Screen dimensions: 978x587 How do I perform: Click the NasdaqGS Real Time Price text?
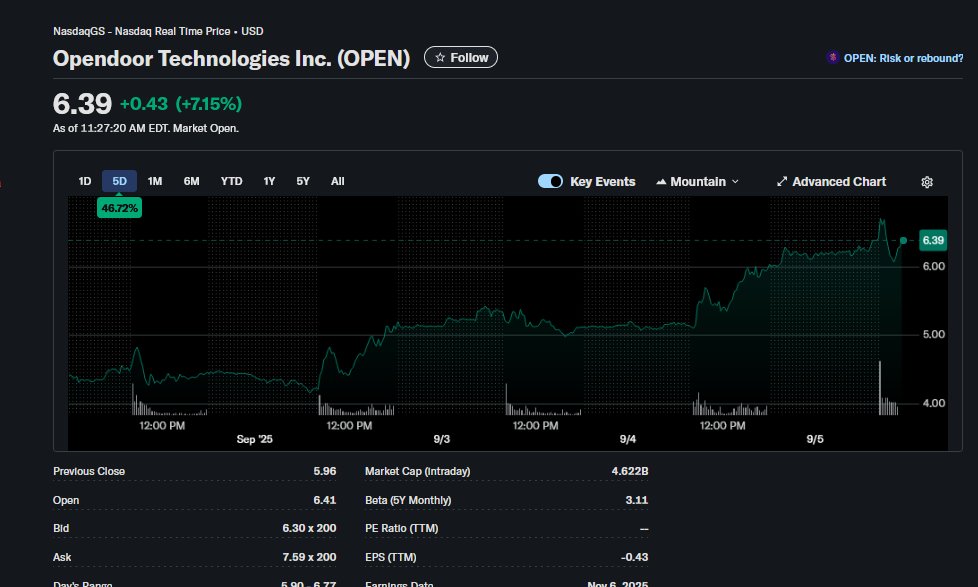(x=158, y=31)
